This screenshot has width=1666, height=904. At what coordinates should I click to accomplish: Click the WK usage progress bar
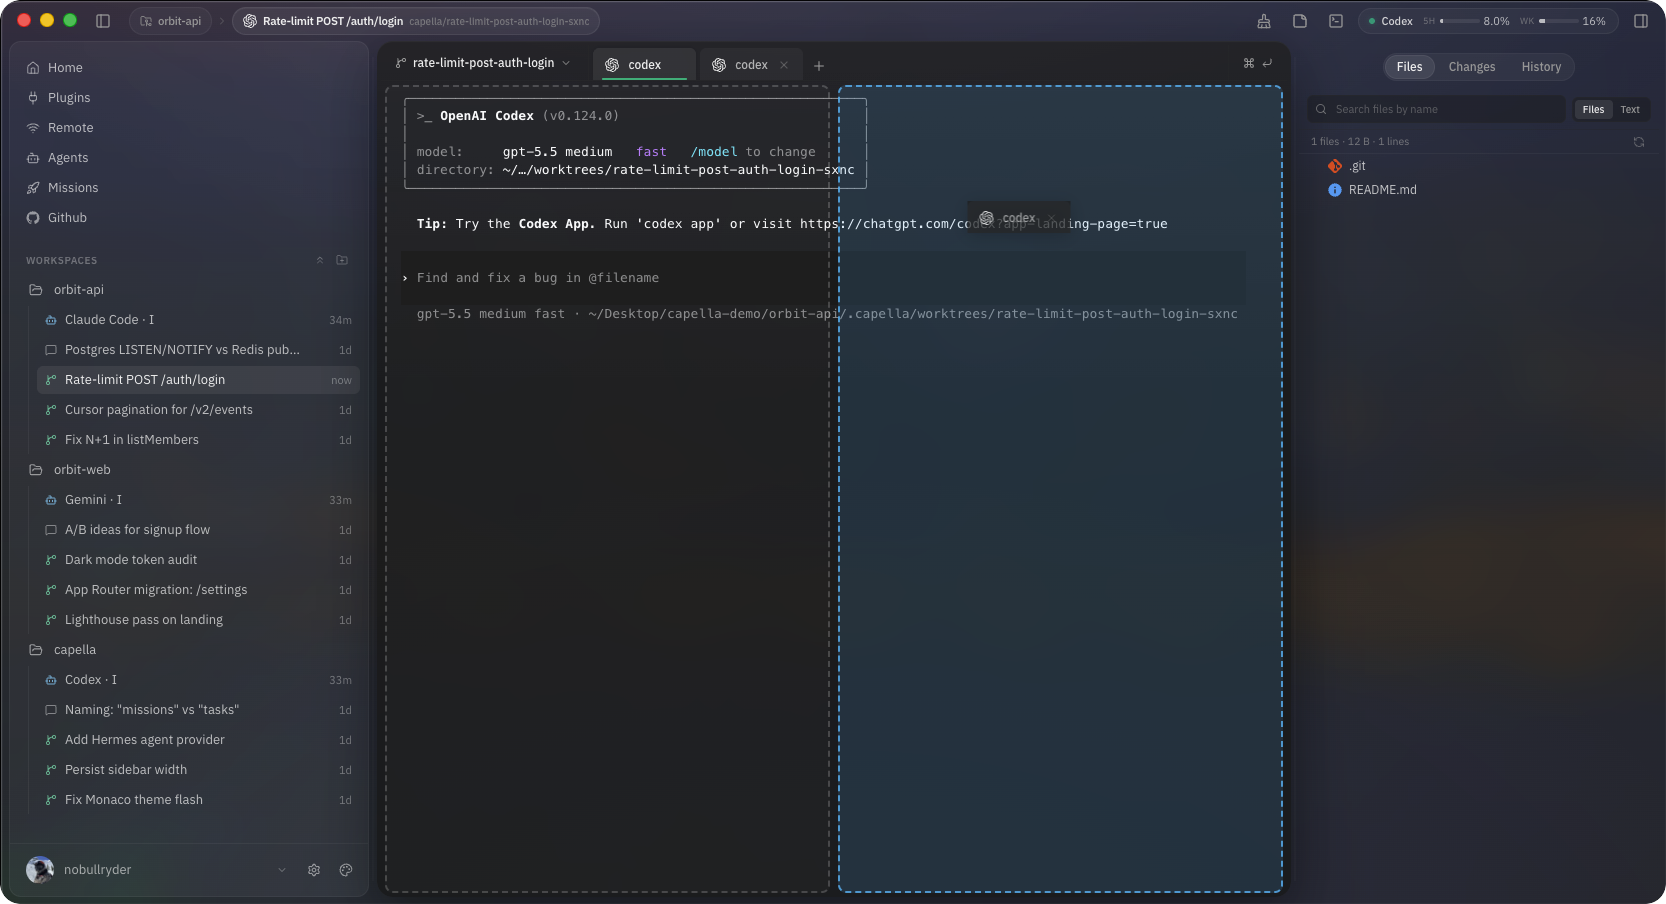click(x=1558, y=21)
